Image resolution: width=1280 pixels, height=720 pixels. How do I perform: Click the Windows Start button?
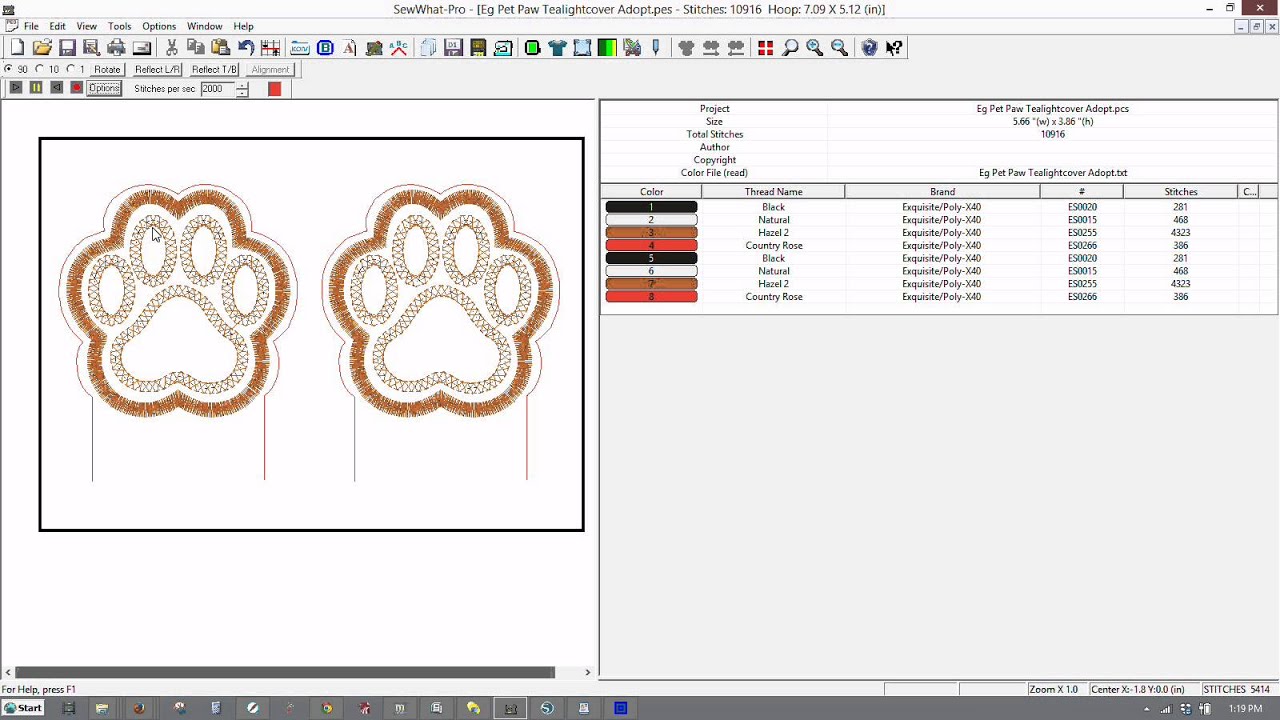point(23,708)
